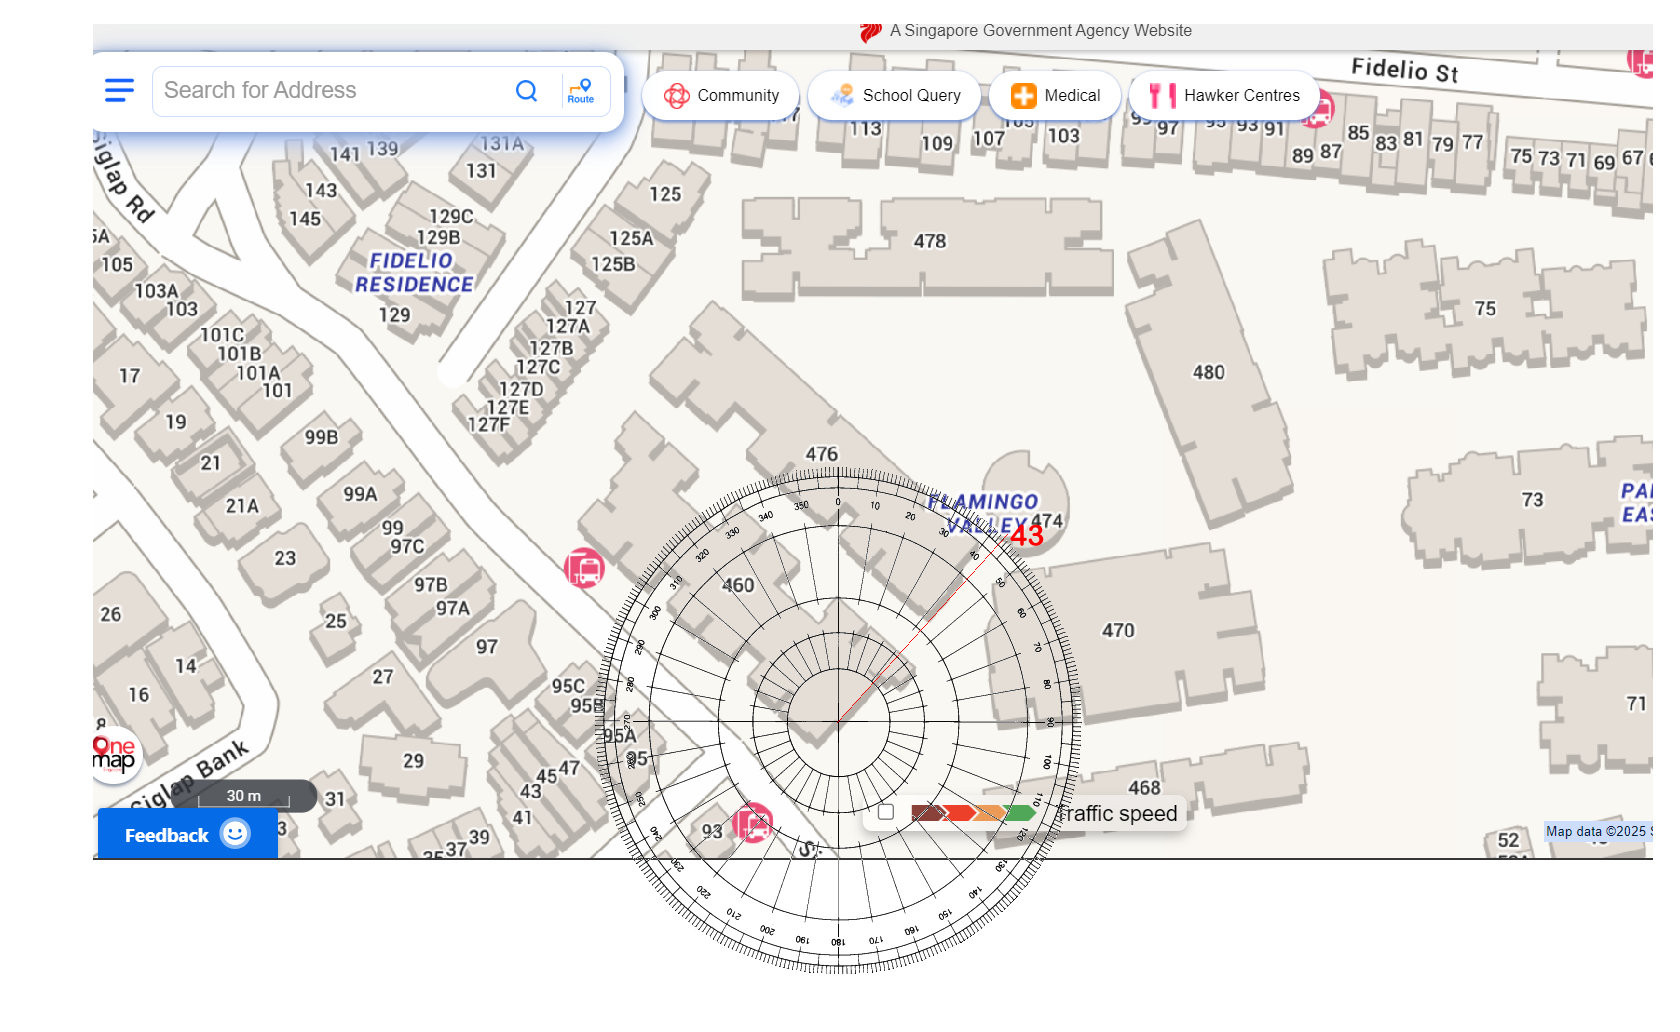Click the 30 m map scale bar
1680x1032 pixels.
pyautogui.click(x=244, y=797)
